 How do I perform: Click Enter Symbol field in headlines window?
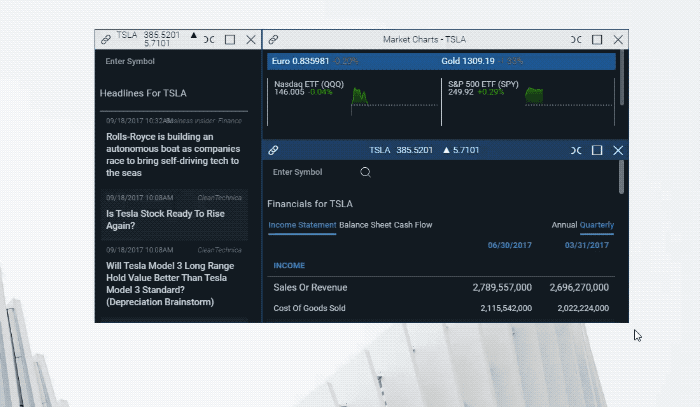point(130,62)
